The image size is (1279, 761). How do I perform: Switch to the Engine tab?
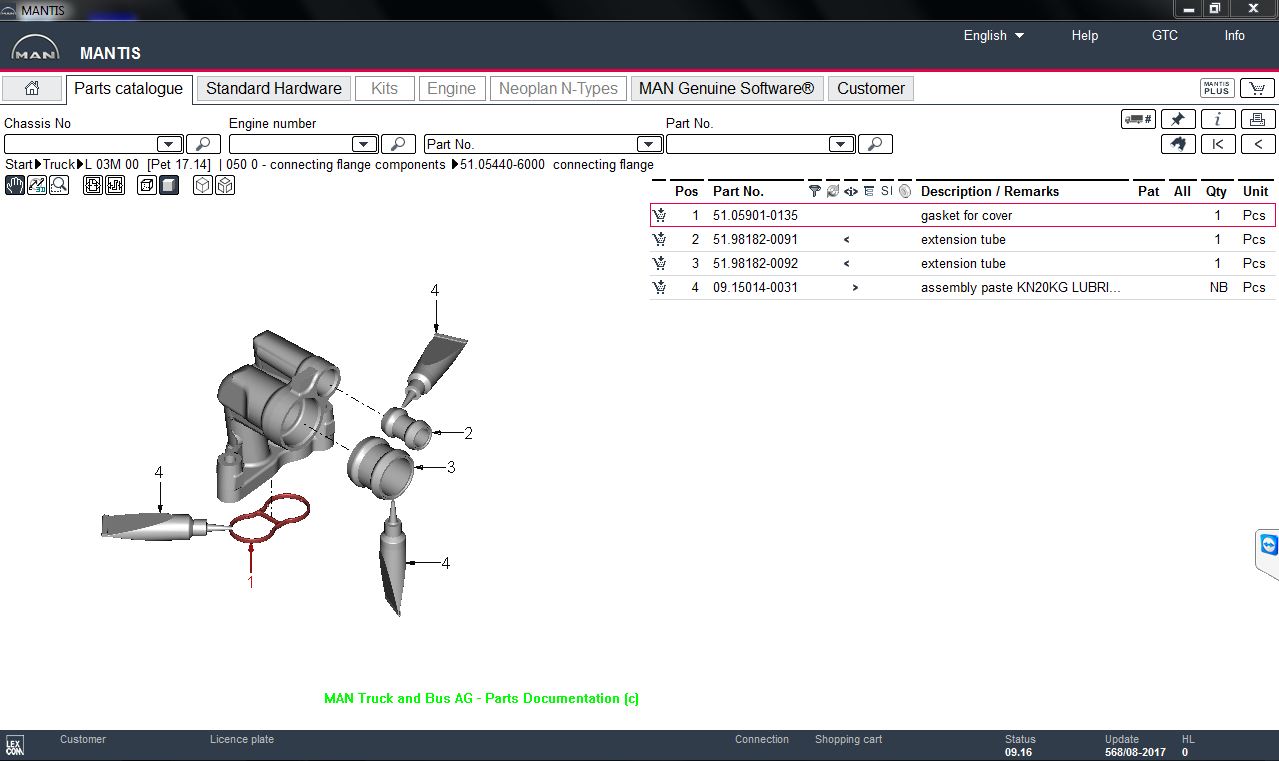451,88
